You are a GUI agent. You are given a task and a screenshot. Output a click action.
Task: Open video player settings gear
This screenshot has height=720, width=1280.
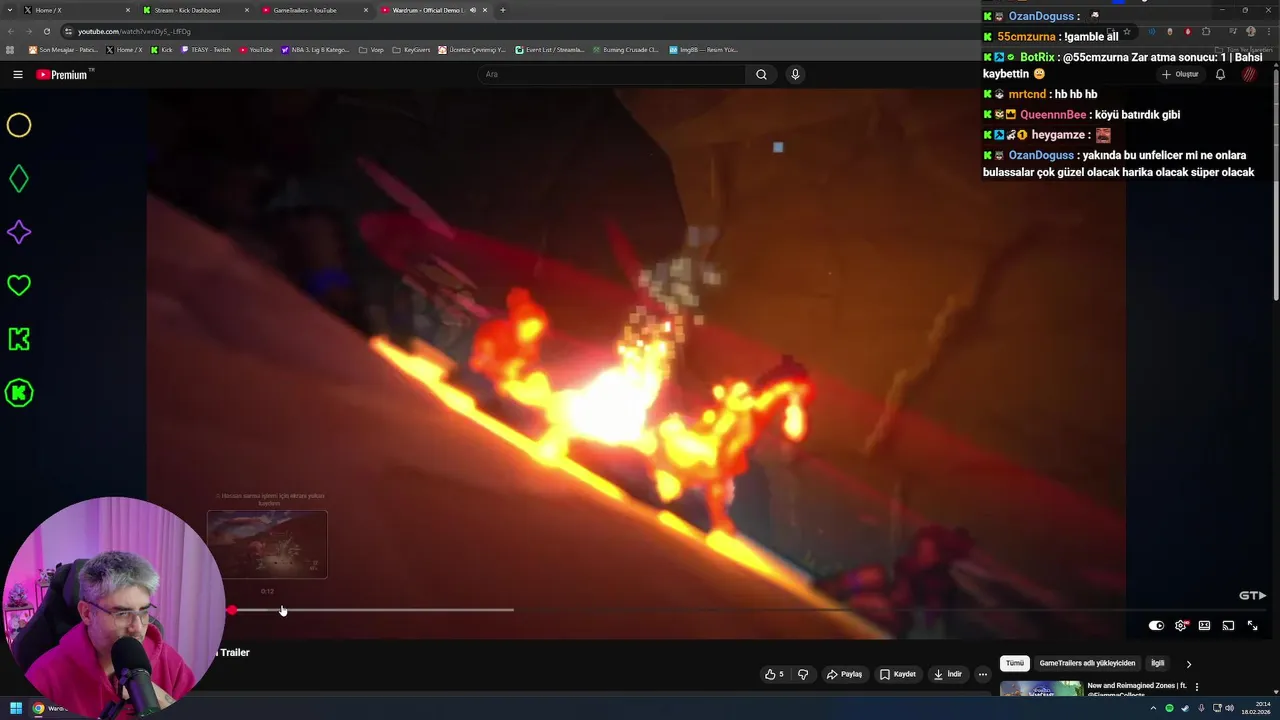click(x=1181, y=626)
